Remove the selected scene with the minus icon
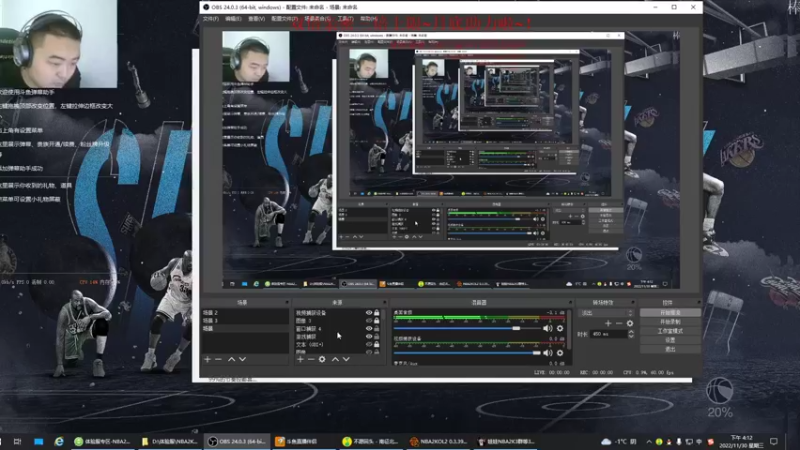The width and height of the screenshot is (800, 450). tap(218, 360)
